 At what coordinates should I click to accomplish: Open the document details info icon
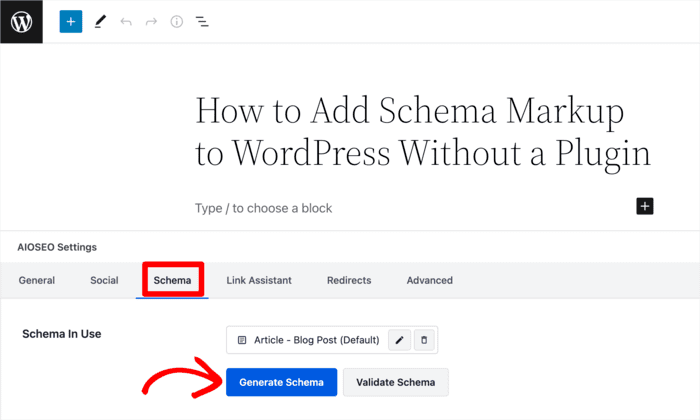[x=177, y=21]
